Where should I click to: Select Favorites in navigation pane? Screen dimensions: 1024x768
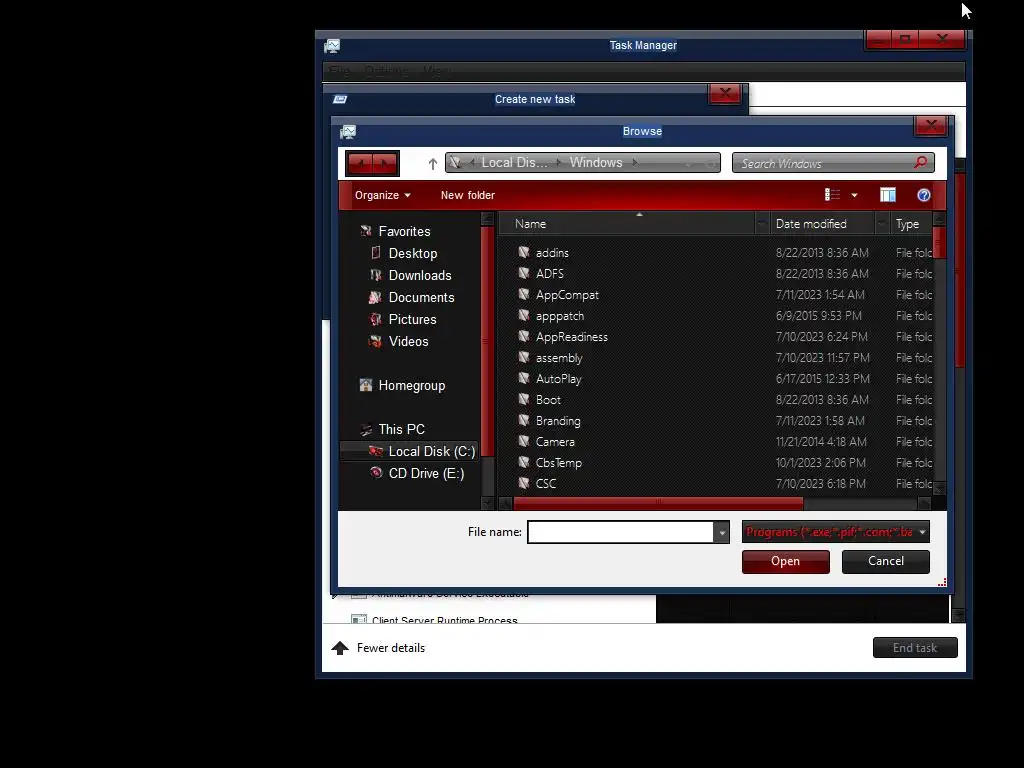pos(404,231)
